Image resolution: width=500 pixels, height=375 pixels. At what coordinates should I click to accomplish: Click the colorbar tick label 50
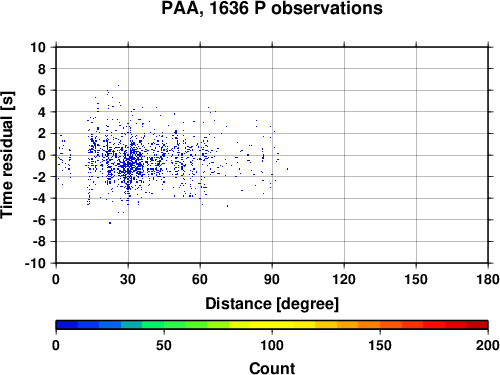(164, 345)
